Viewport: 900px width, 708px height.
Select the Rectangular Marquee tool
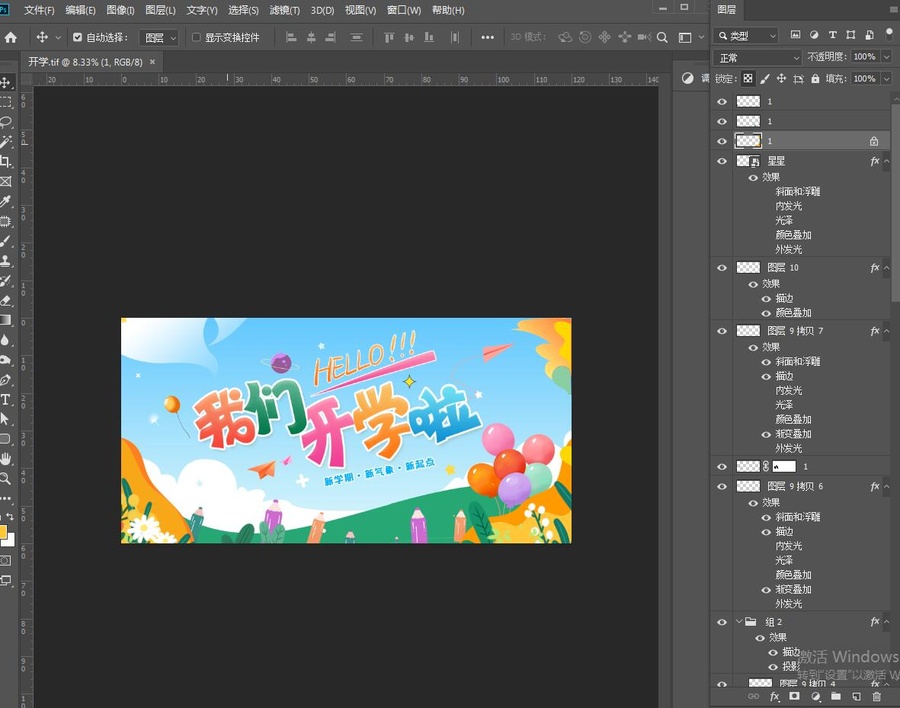[6, 102]
